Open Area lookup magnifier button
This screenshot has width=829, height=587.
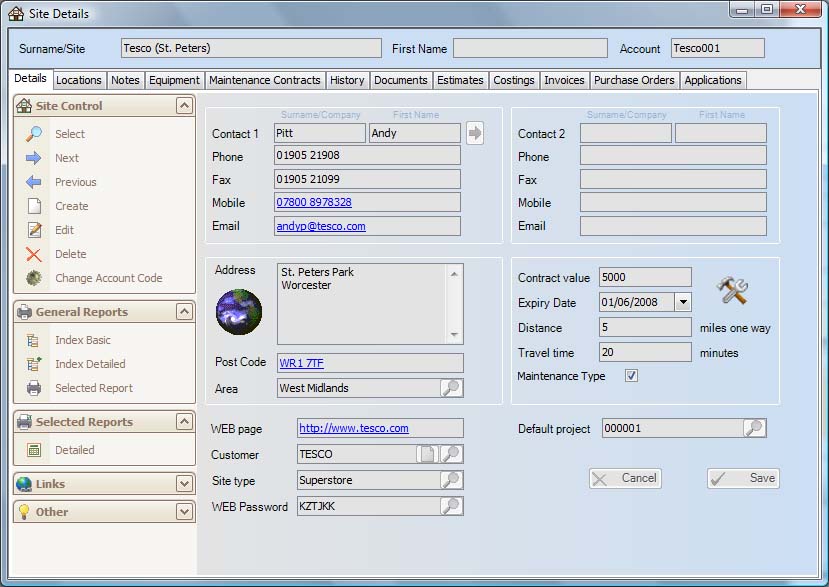coord(451,388)
